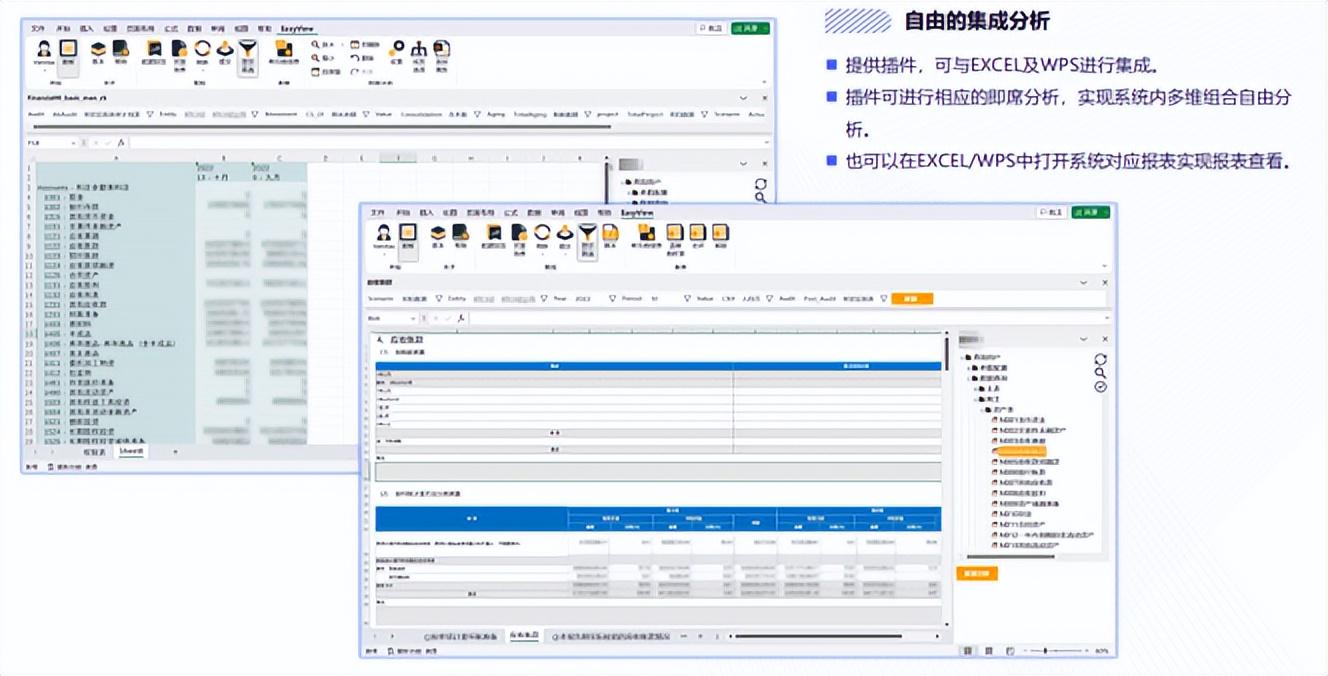1328x676 pixels.
Task: Open the EasyView ribbon tab in front window
Action: pyautogui.click(x=636, y=212)
